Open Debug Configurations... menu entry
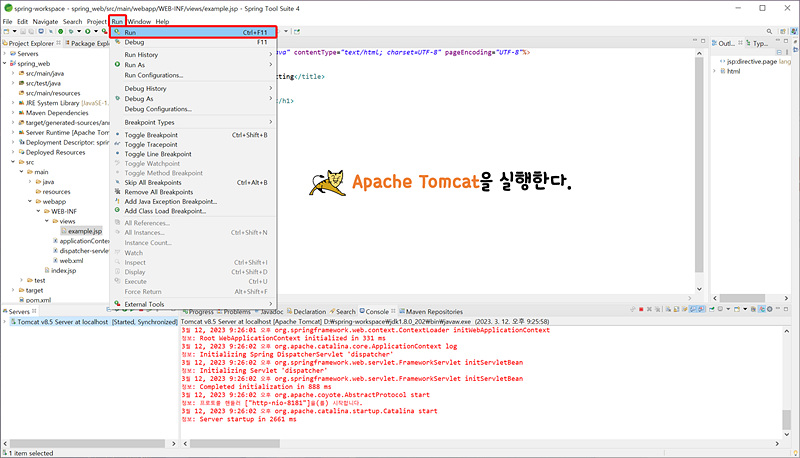The image size is (800, 458). pos(193,109)
